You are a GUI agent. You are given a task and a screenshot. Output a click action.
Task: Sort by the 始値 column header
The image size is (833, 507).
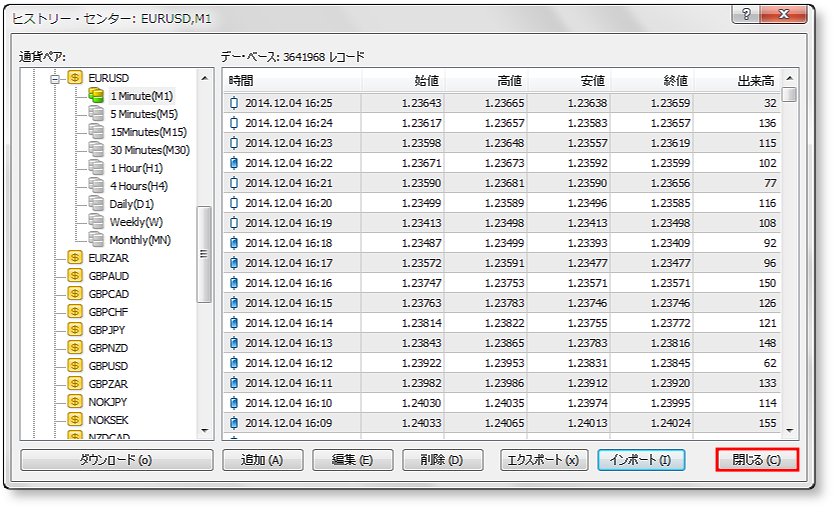point(403,81)
